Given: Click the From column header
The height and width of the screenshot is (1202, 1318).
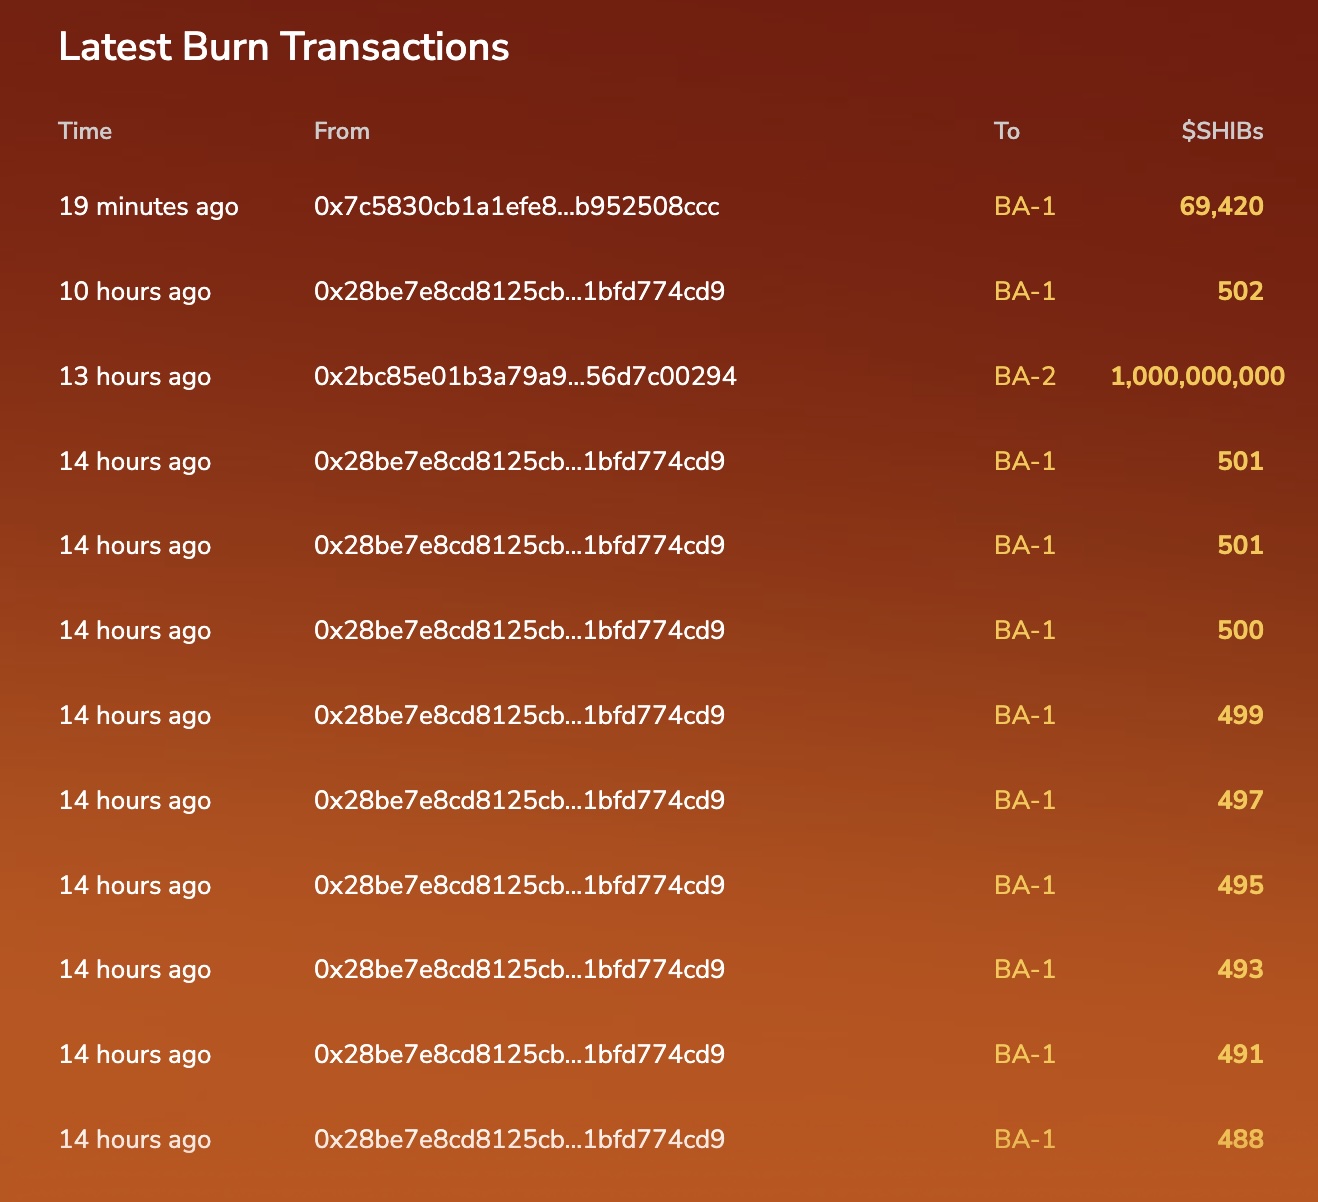Looking at the screenshot, I should (x=342, y=131).
